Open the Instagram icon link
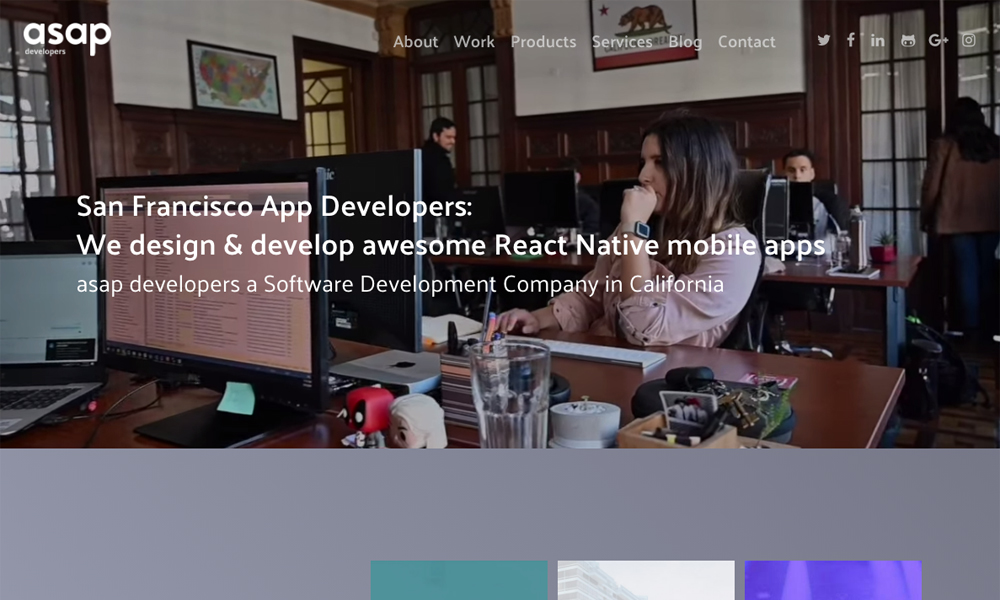Viewport: 1000px width, 600px height. (969, 40)
